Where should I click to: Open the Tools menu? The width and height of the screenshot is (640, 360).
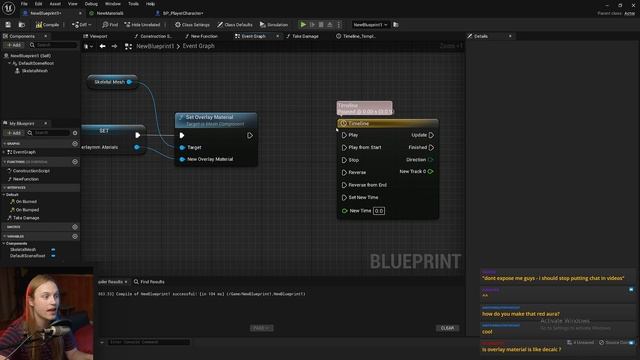(x=133, y=4)
